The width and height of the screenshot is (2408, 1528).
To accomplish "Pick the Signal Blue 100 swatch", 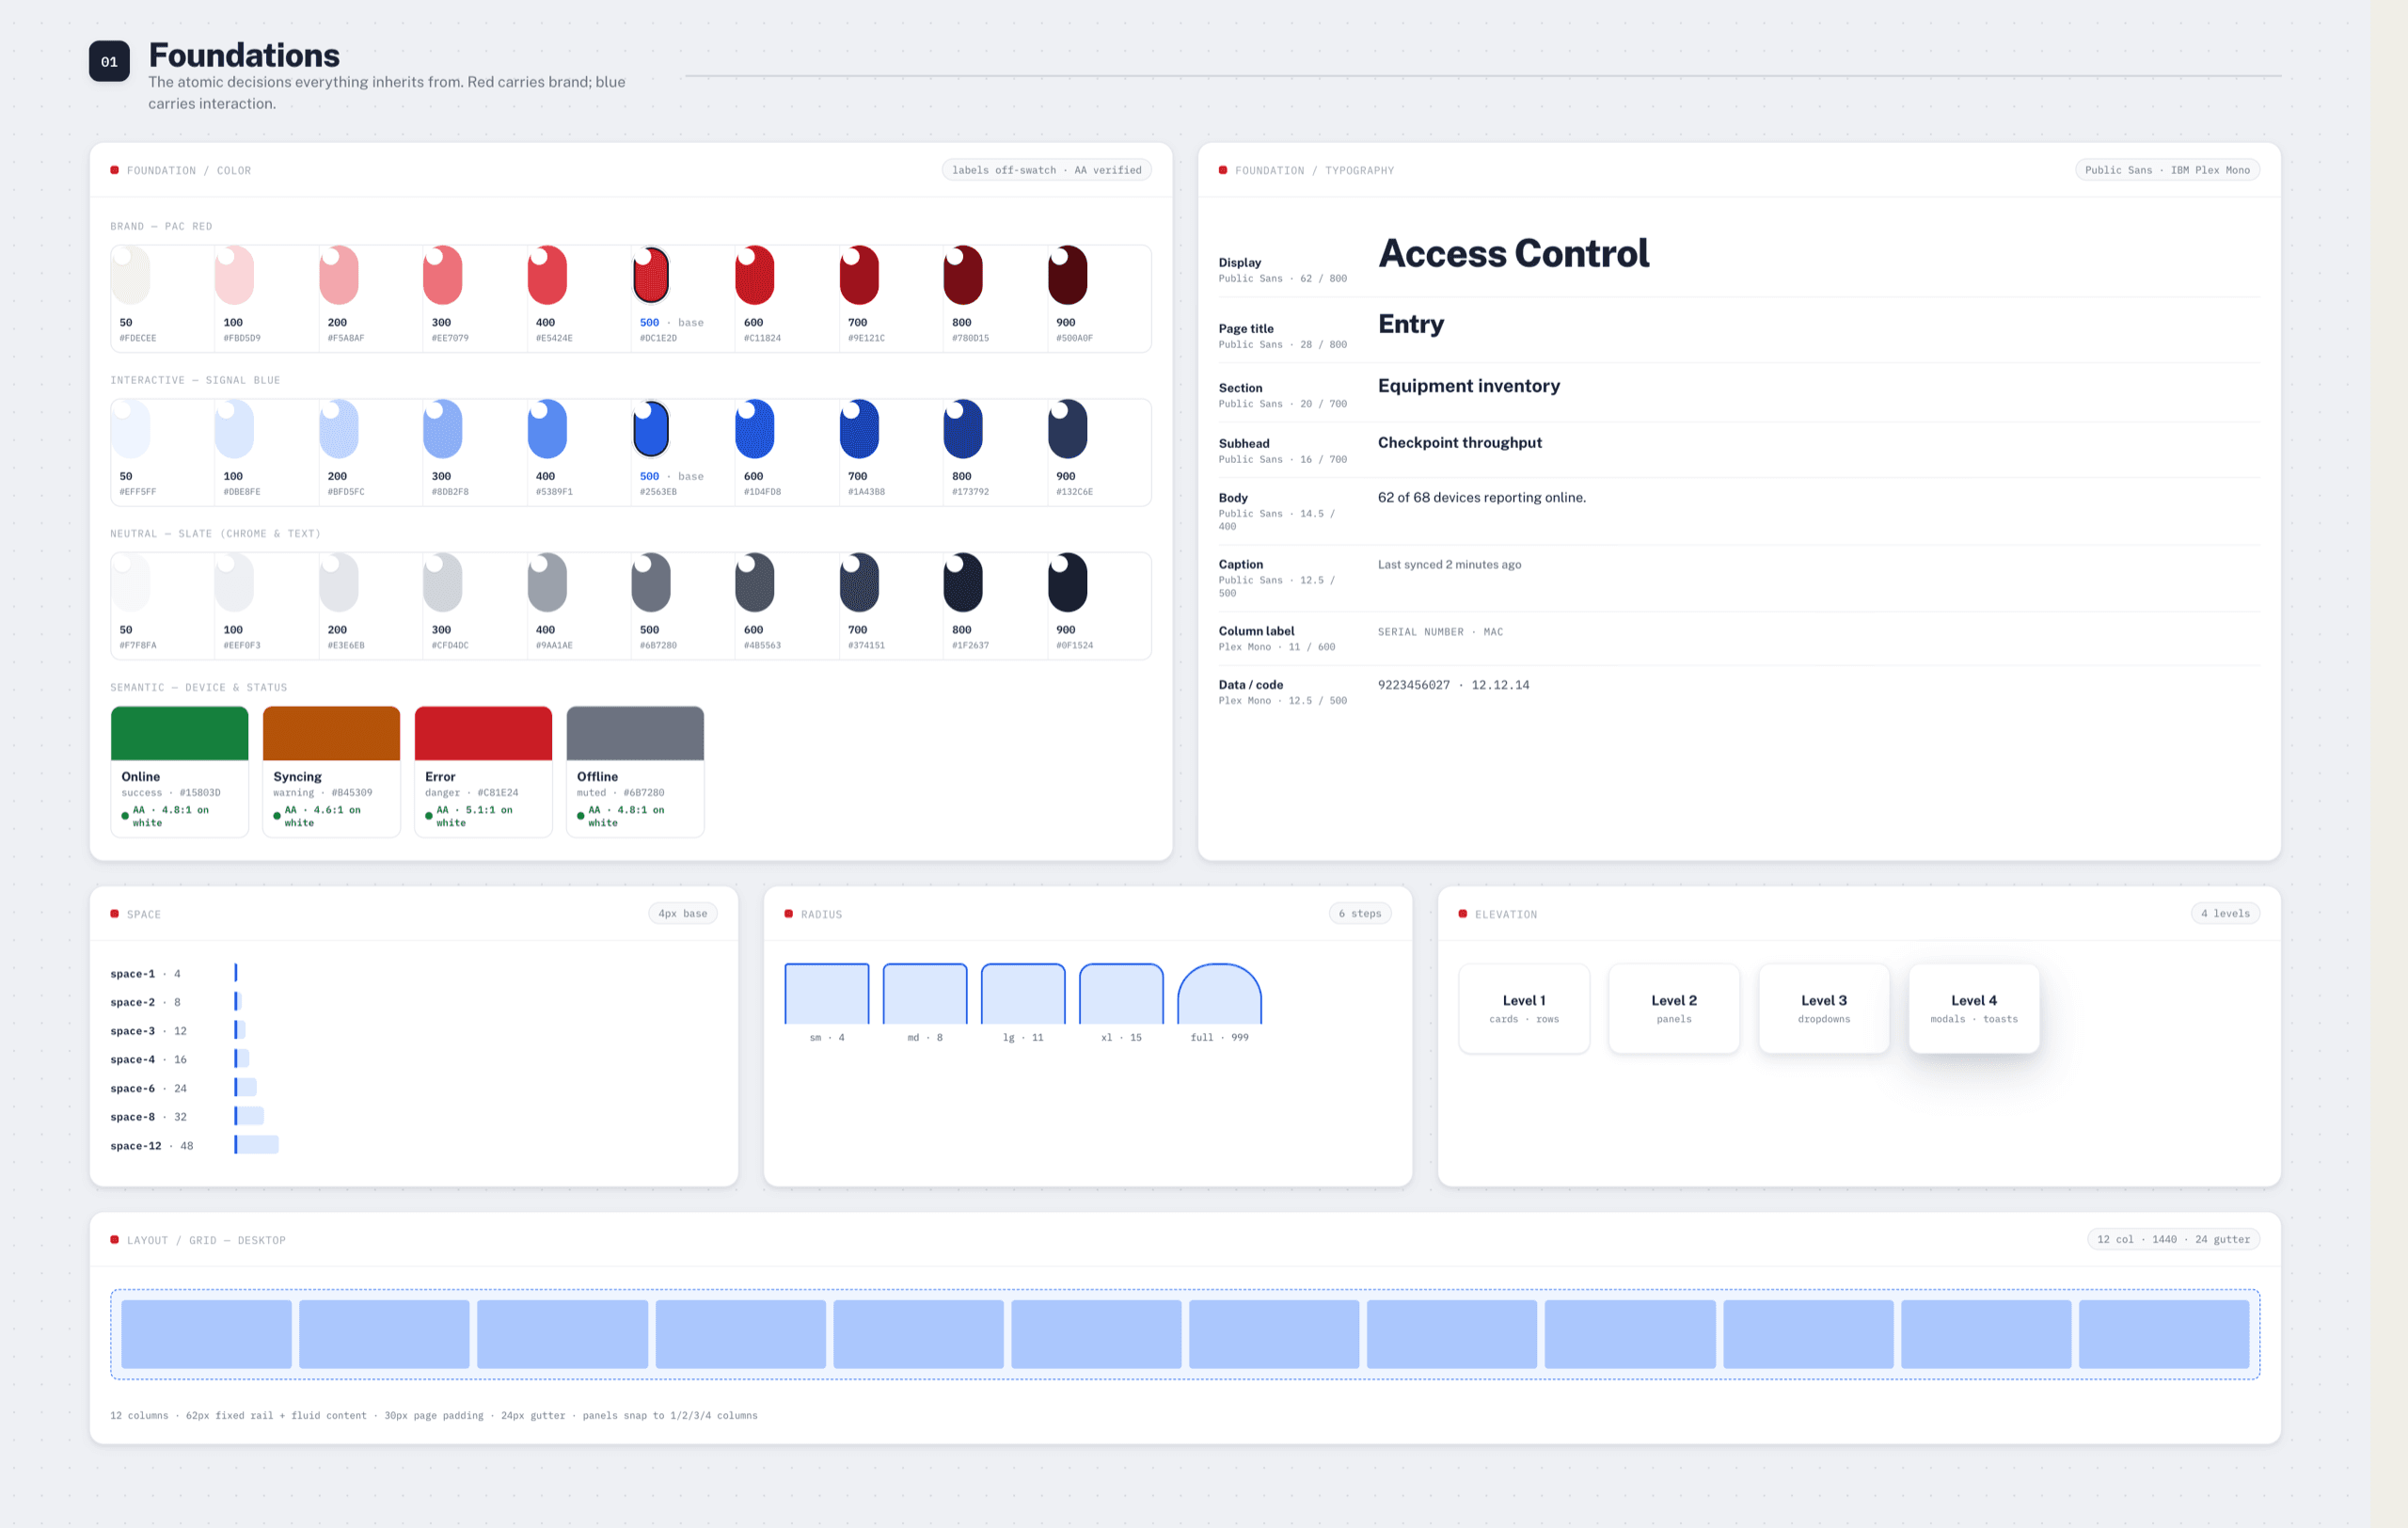I will click(x=234, y=429).
